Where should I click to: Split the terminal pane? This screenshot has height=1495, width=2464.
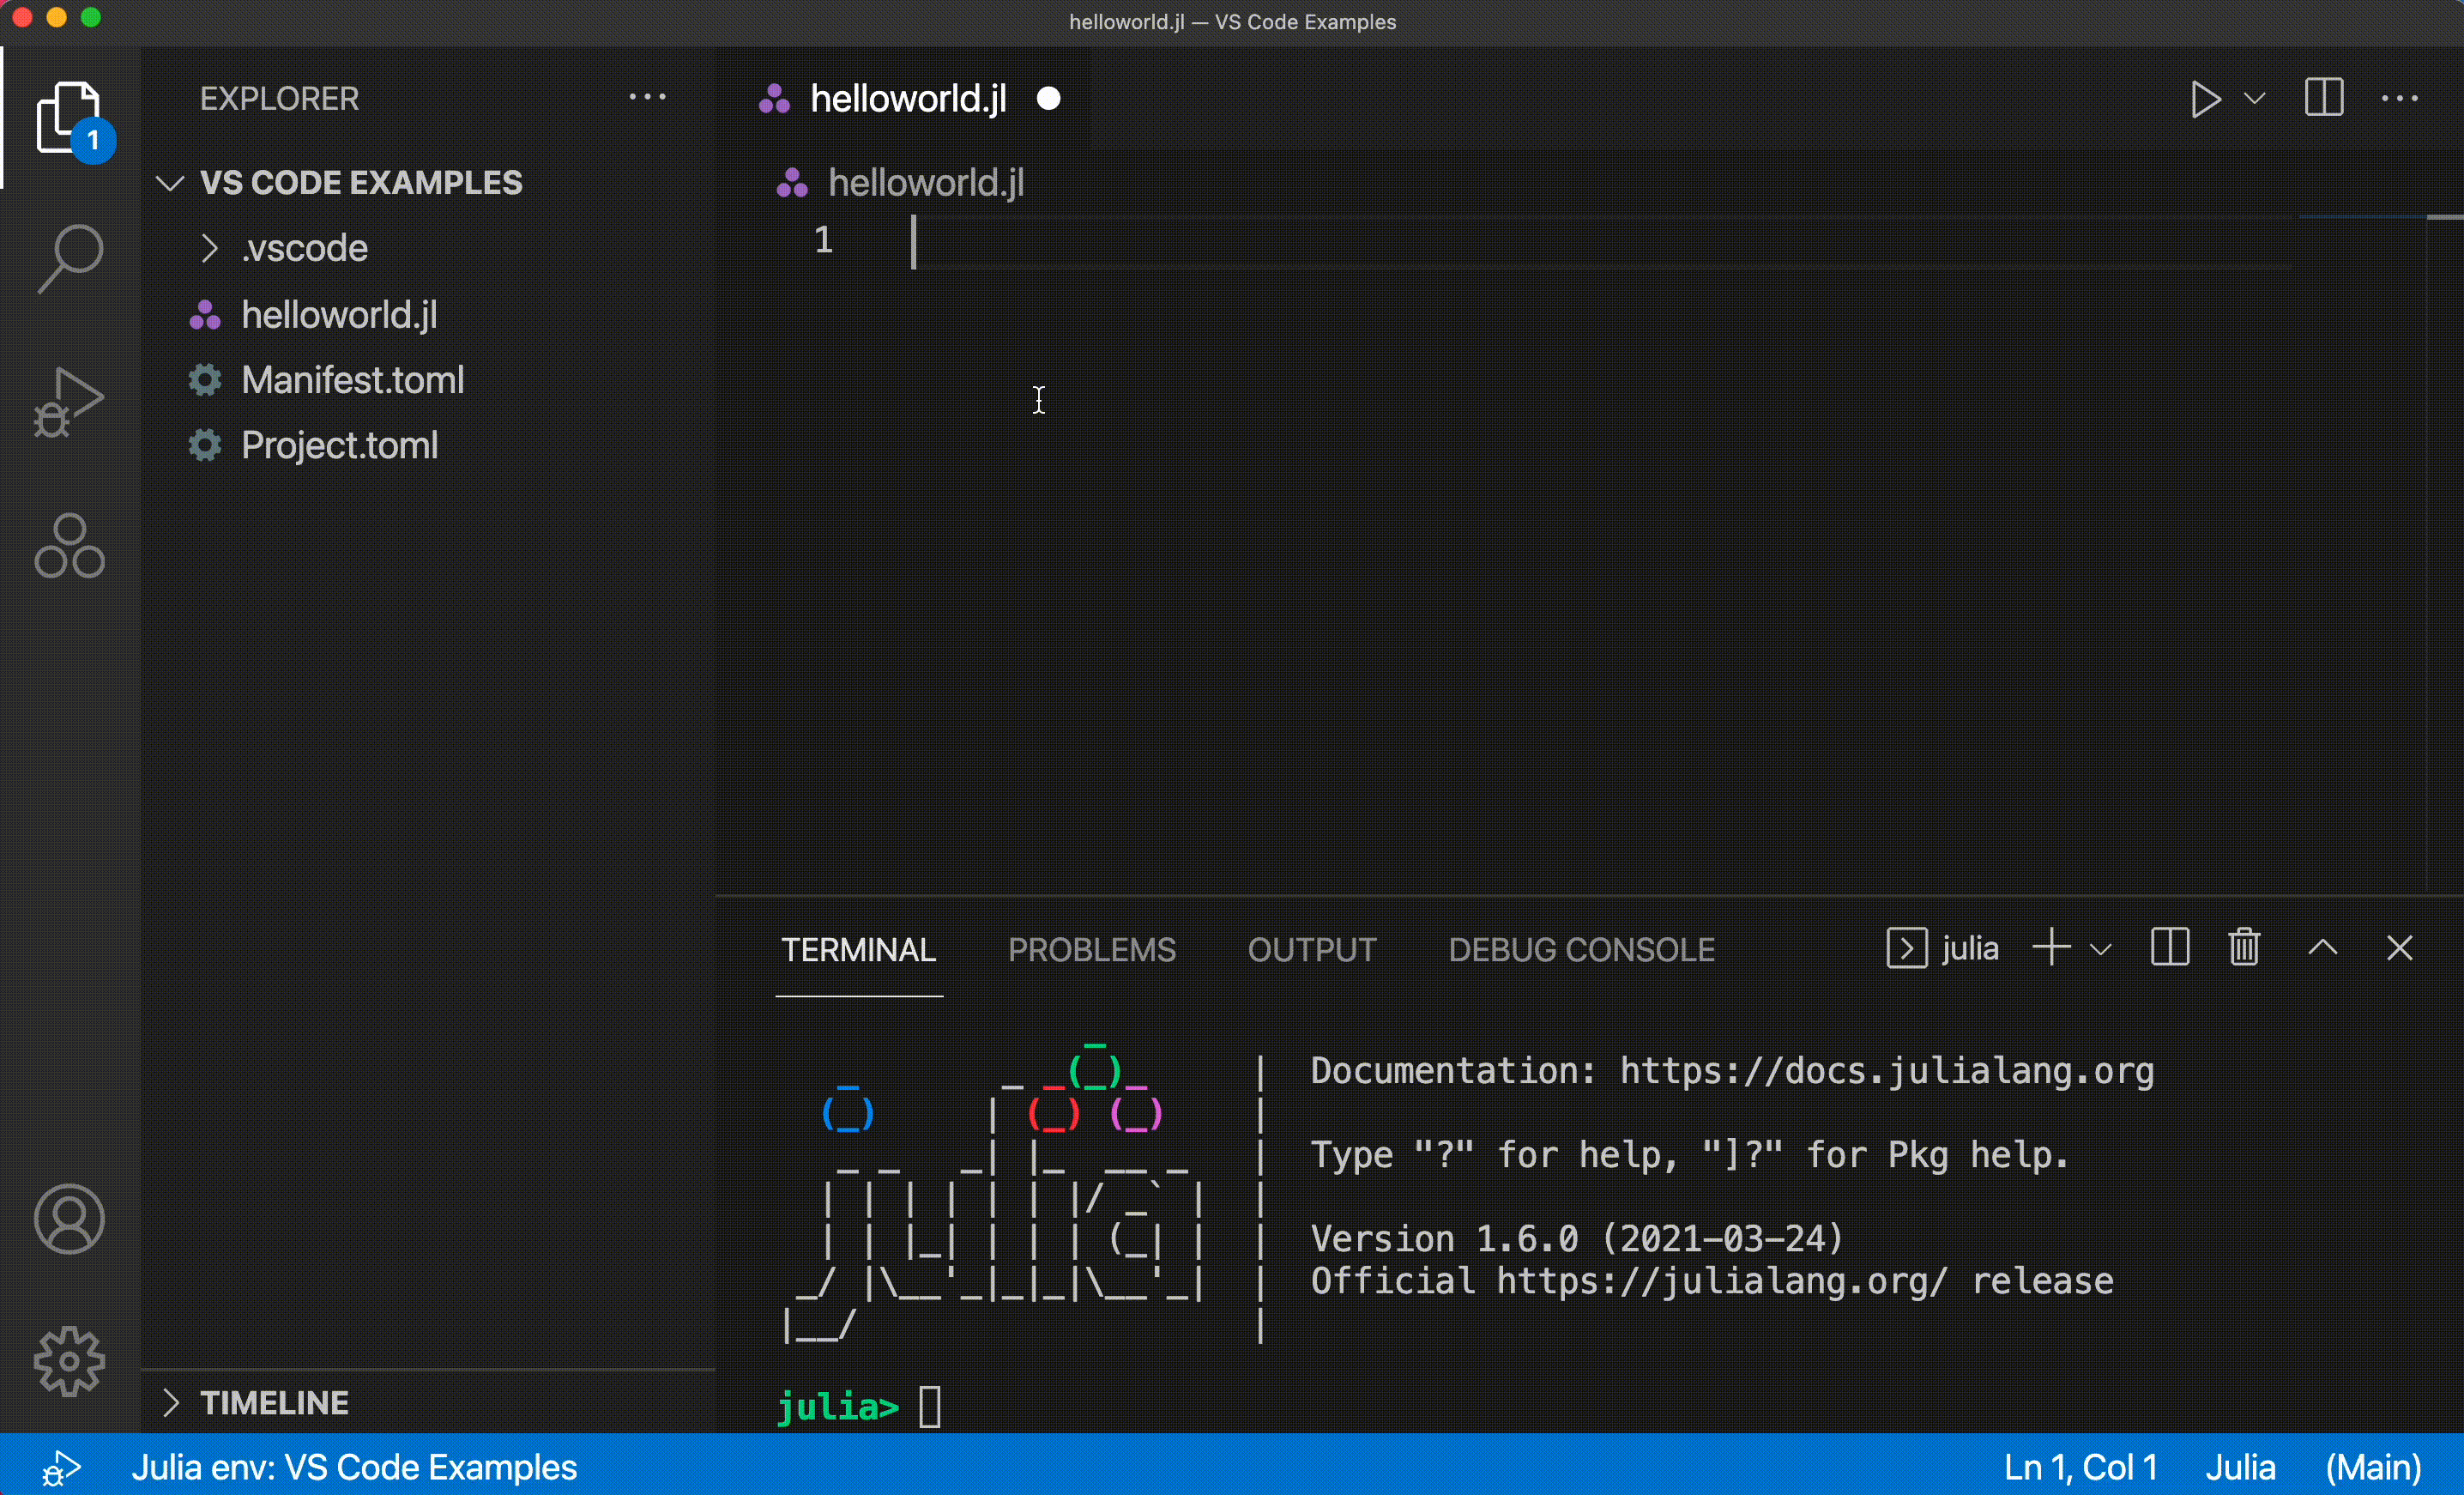(x=2168, y=947)
